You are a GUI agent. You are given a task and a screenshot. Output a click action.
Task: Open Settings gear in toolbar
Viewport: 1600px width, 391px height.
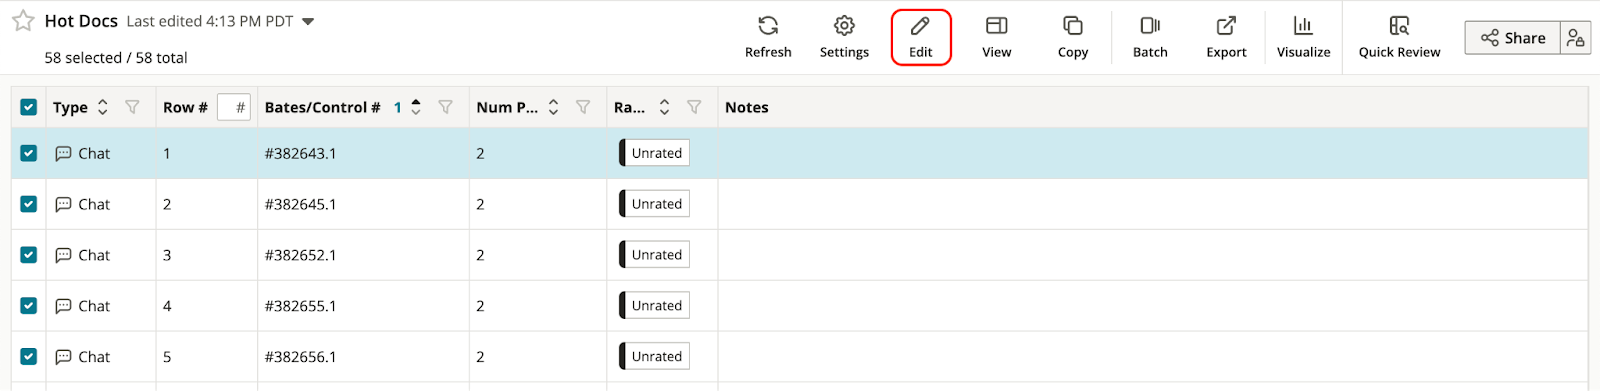[x=844, y=26]
